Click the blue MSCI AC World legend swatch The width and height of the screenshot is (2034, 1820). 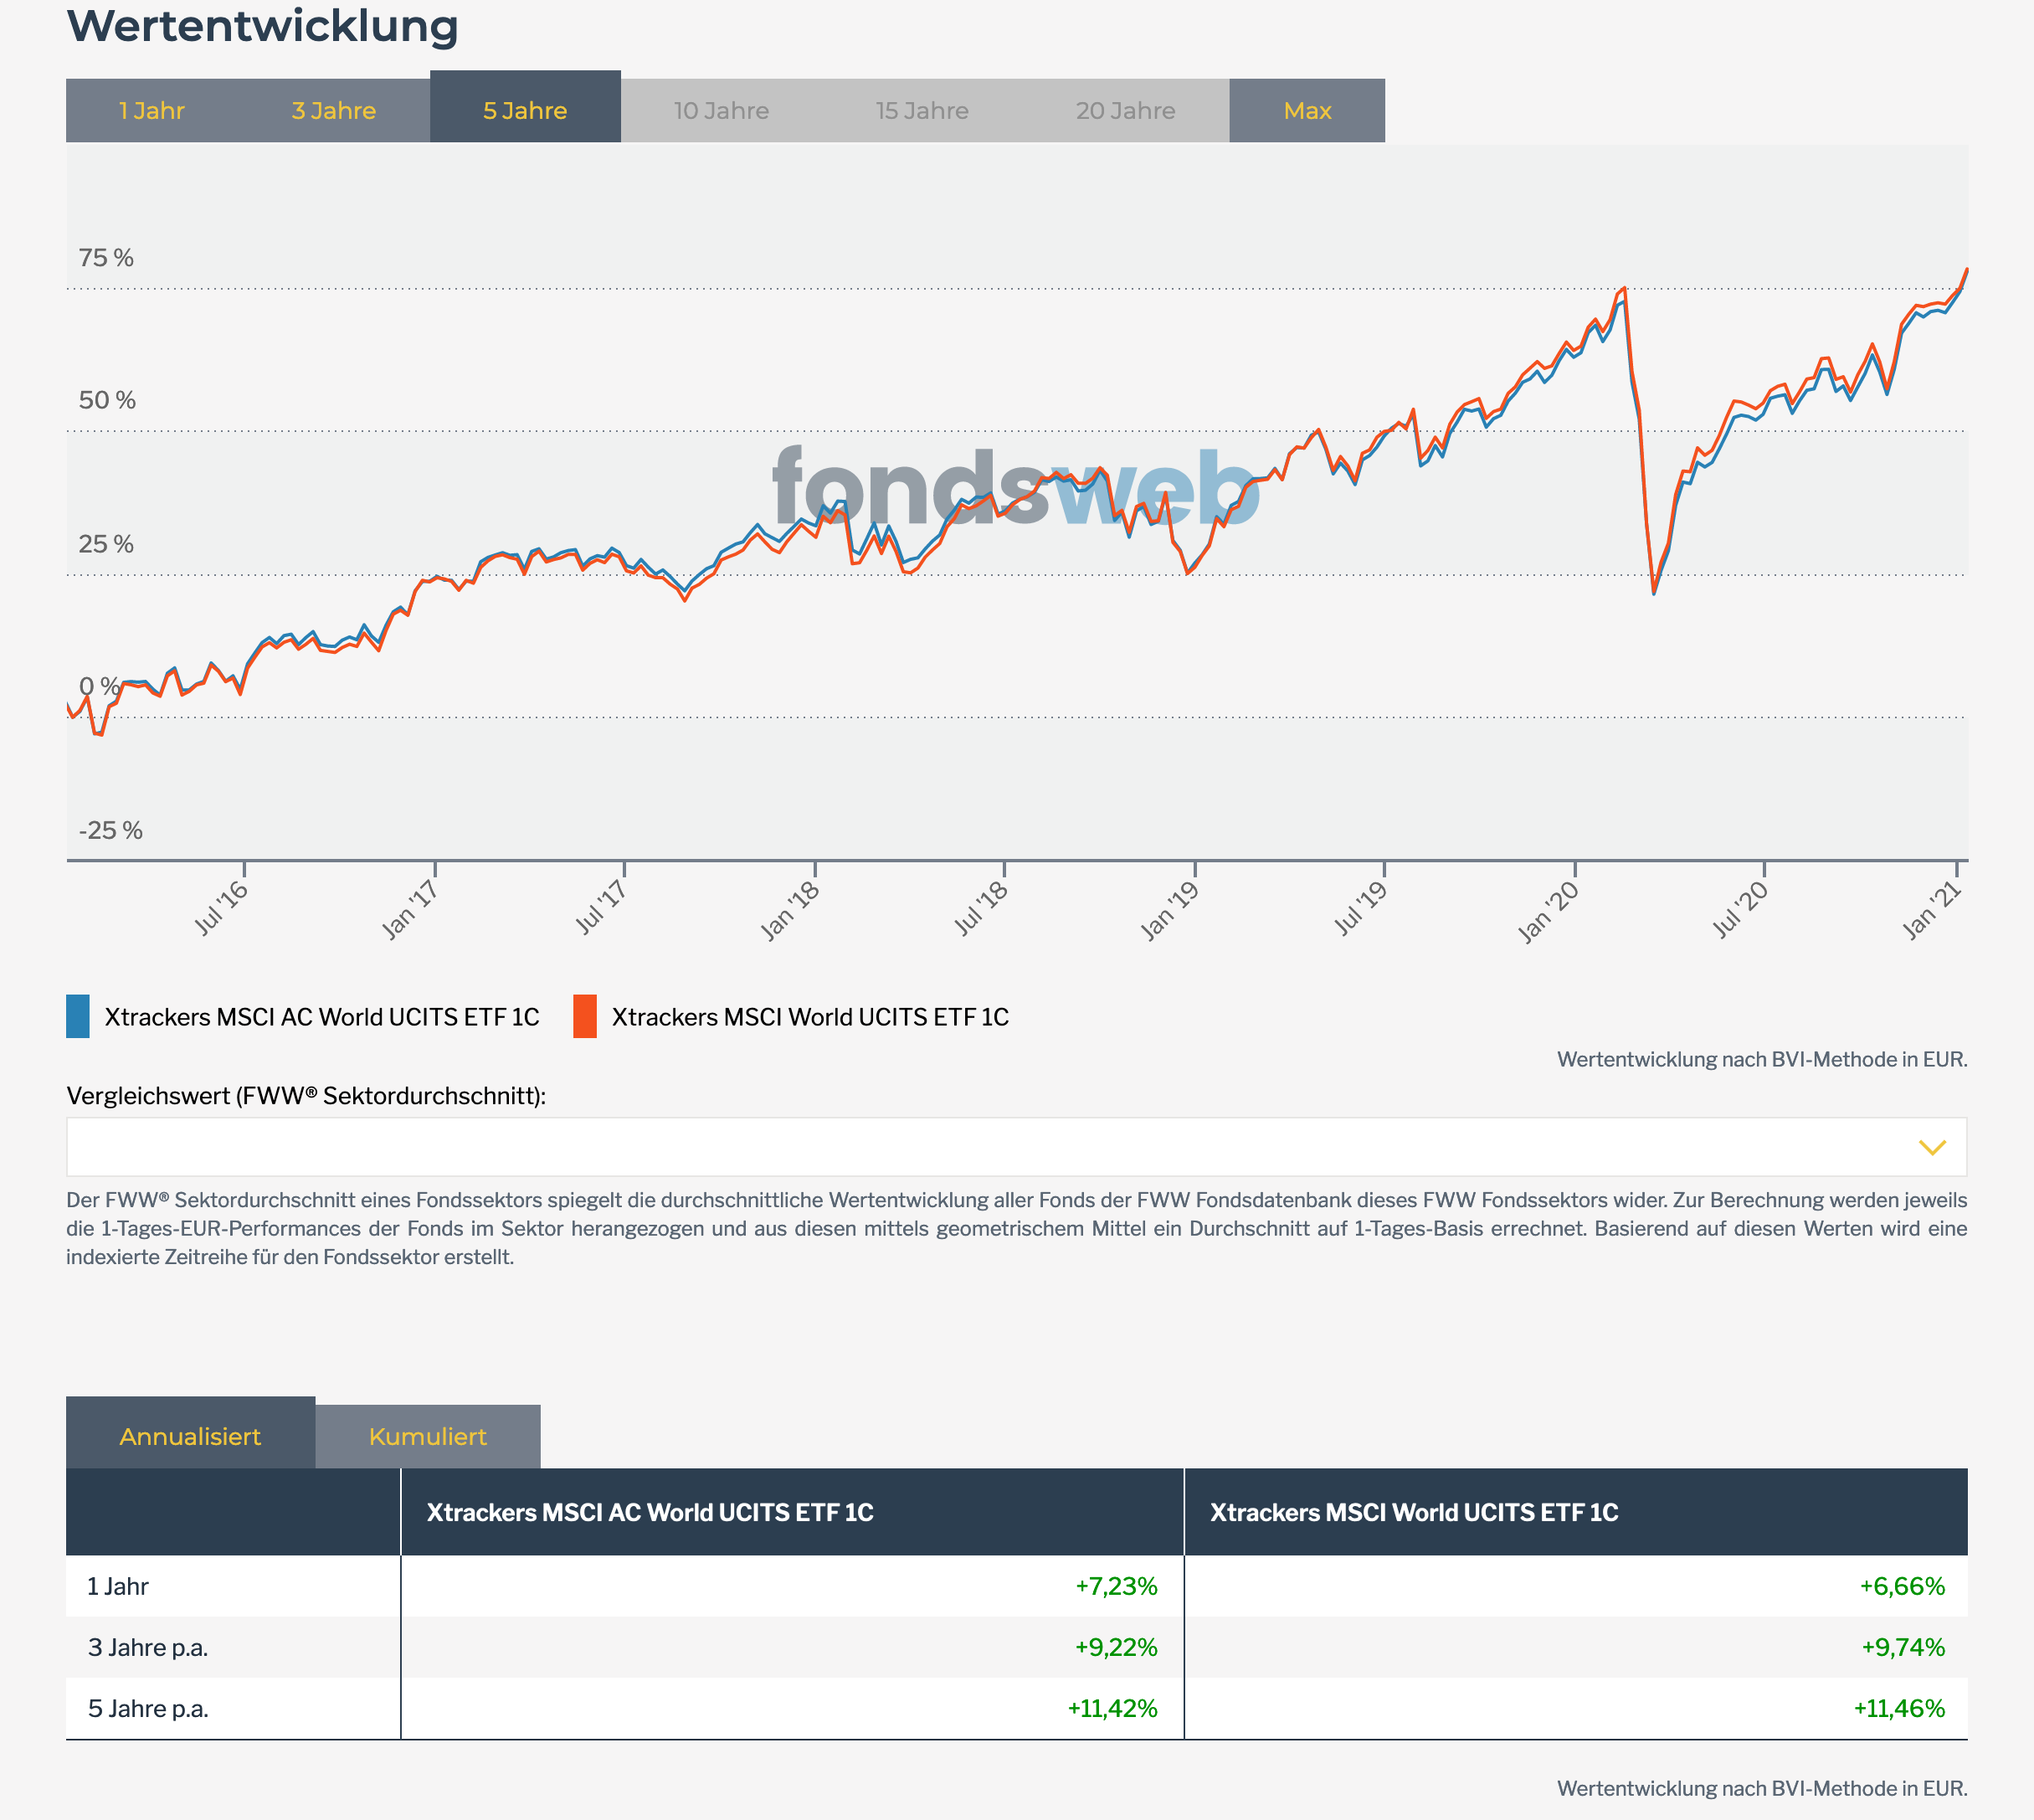pyautogui.click(x=78, y=1016)
